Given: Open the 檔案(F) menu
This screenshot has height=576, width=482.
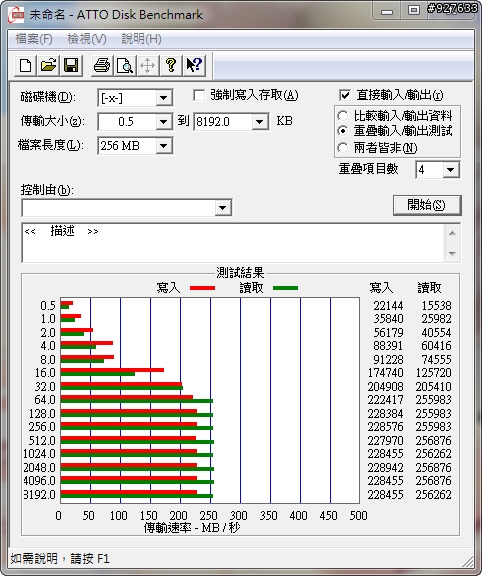Looking at the screenshot, I should coord(34,39).
